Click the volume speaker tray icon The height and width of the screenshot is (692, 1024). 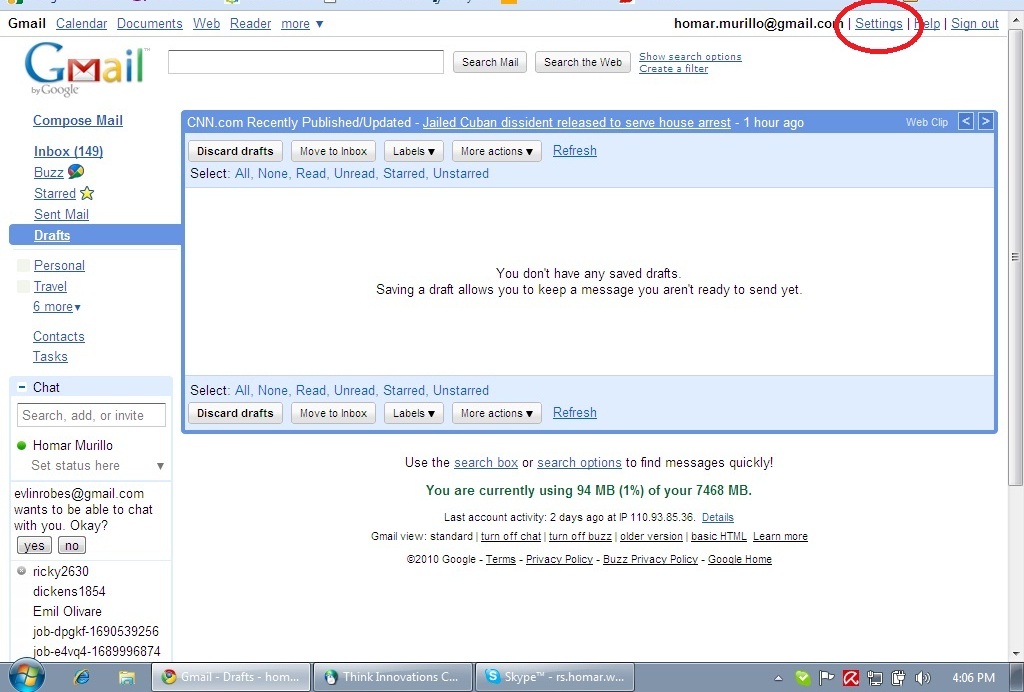pyautogui.click(x=922, y=678)
